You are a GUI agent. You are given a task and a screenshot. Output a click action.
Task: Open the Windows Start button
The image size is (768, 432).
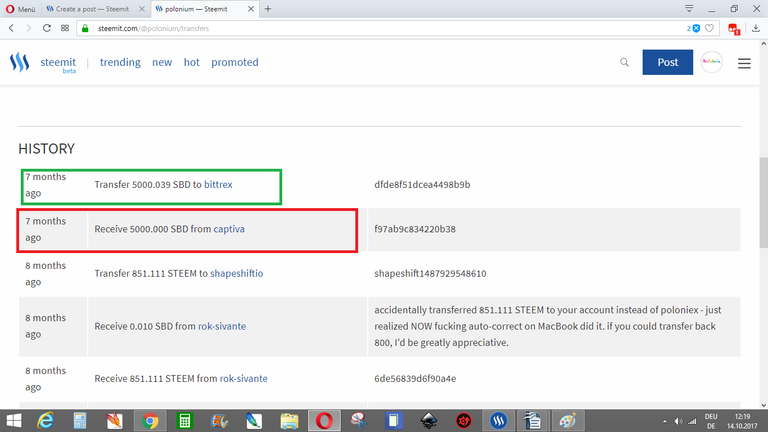[14, 421]
